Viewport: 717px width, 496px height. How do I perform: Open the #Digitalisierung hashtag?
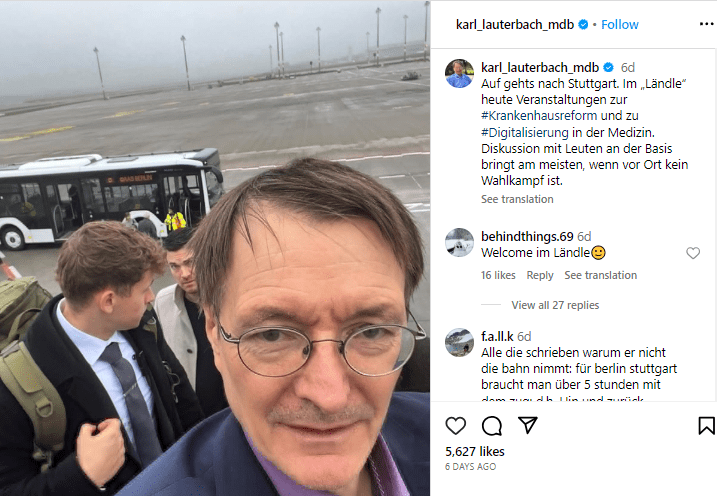[x=524, y=133]
